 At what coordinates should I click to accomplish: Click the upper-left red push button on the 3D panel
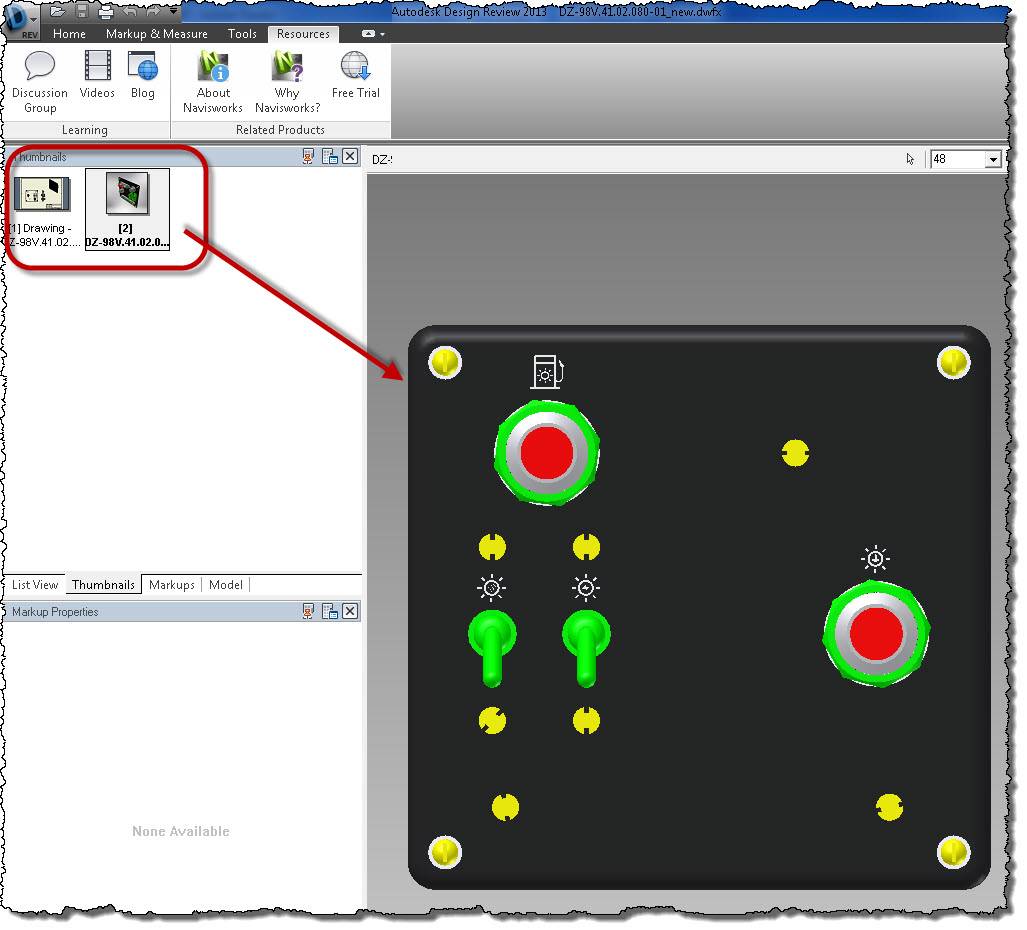547,453
